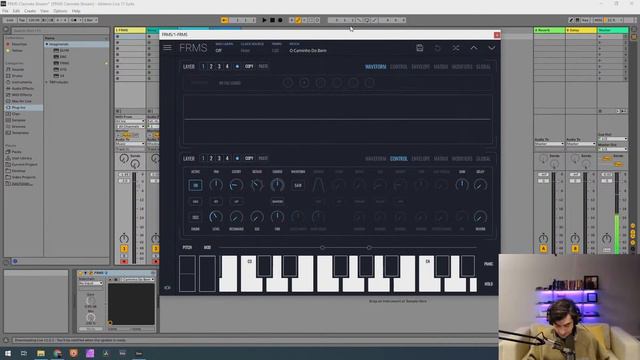The image size is (640, 360).
Task: Go to next FRMS preset with down chevron
Action: pos(491,48)
